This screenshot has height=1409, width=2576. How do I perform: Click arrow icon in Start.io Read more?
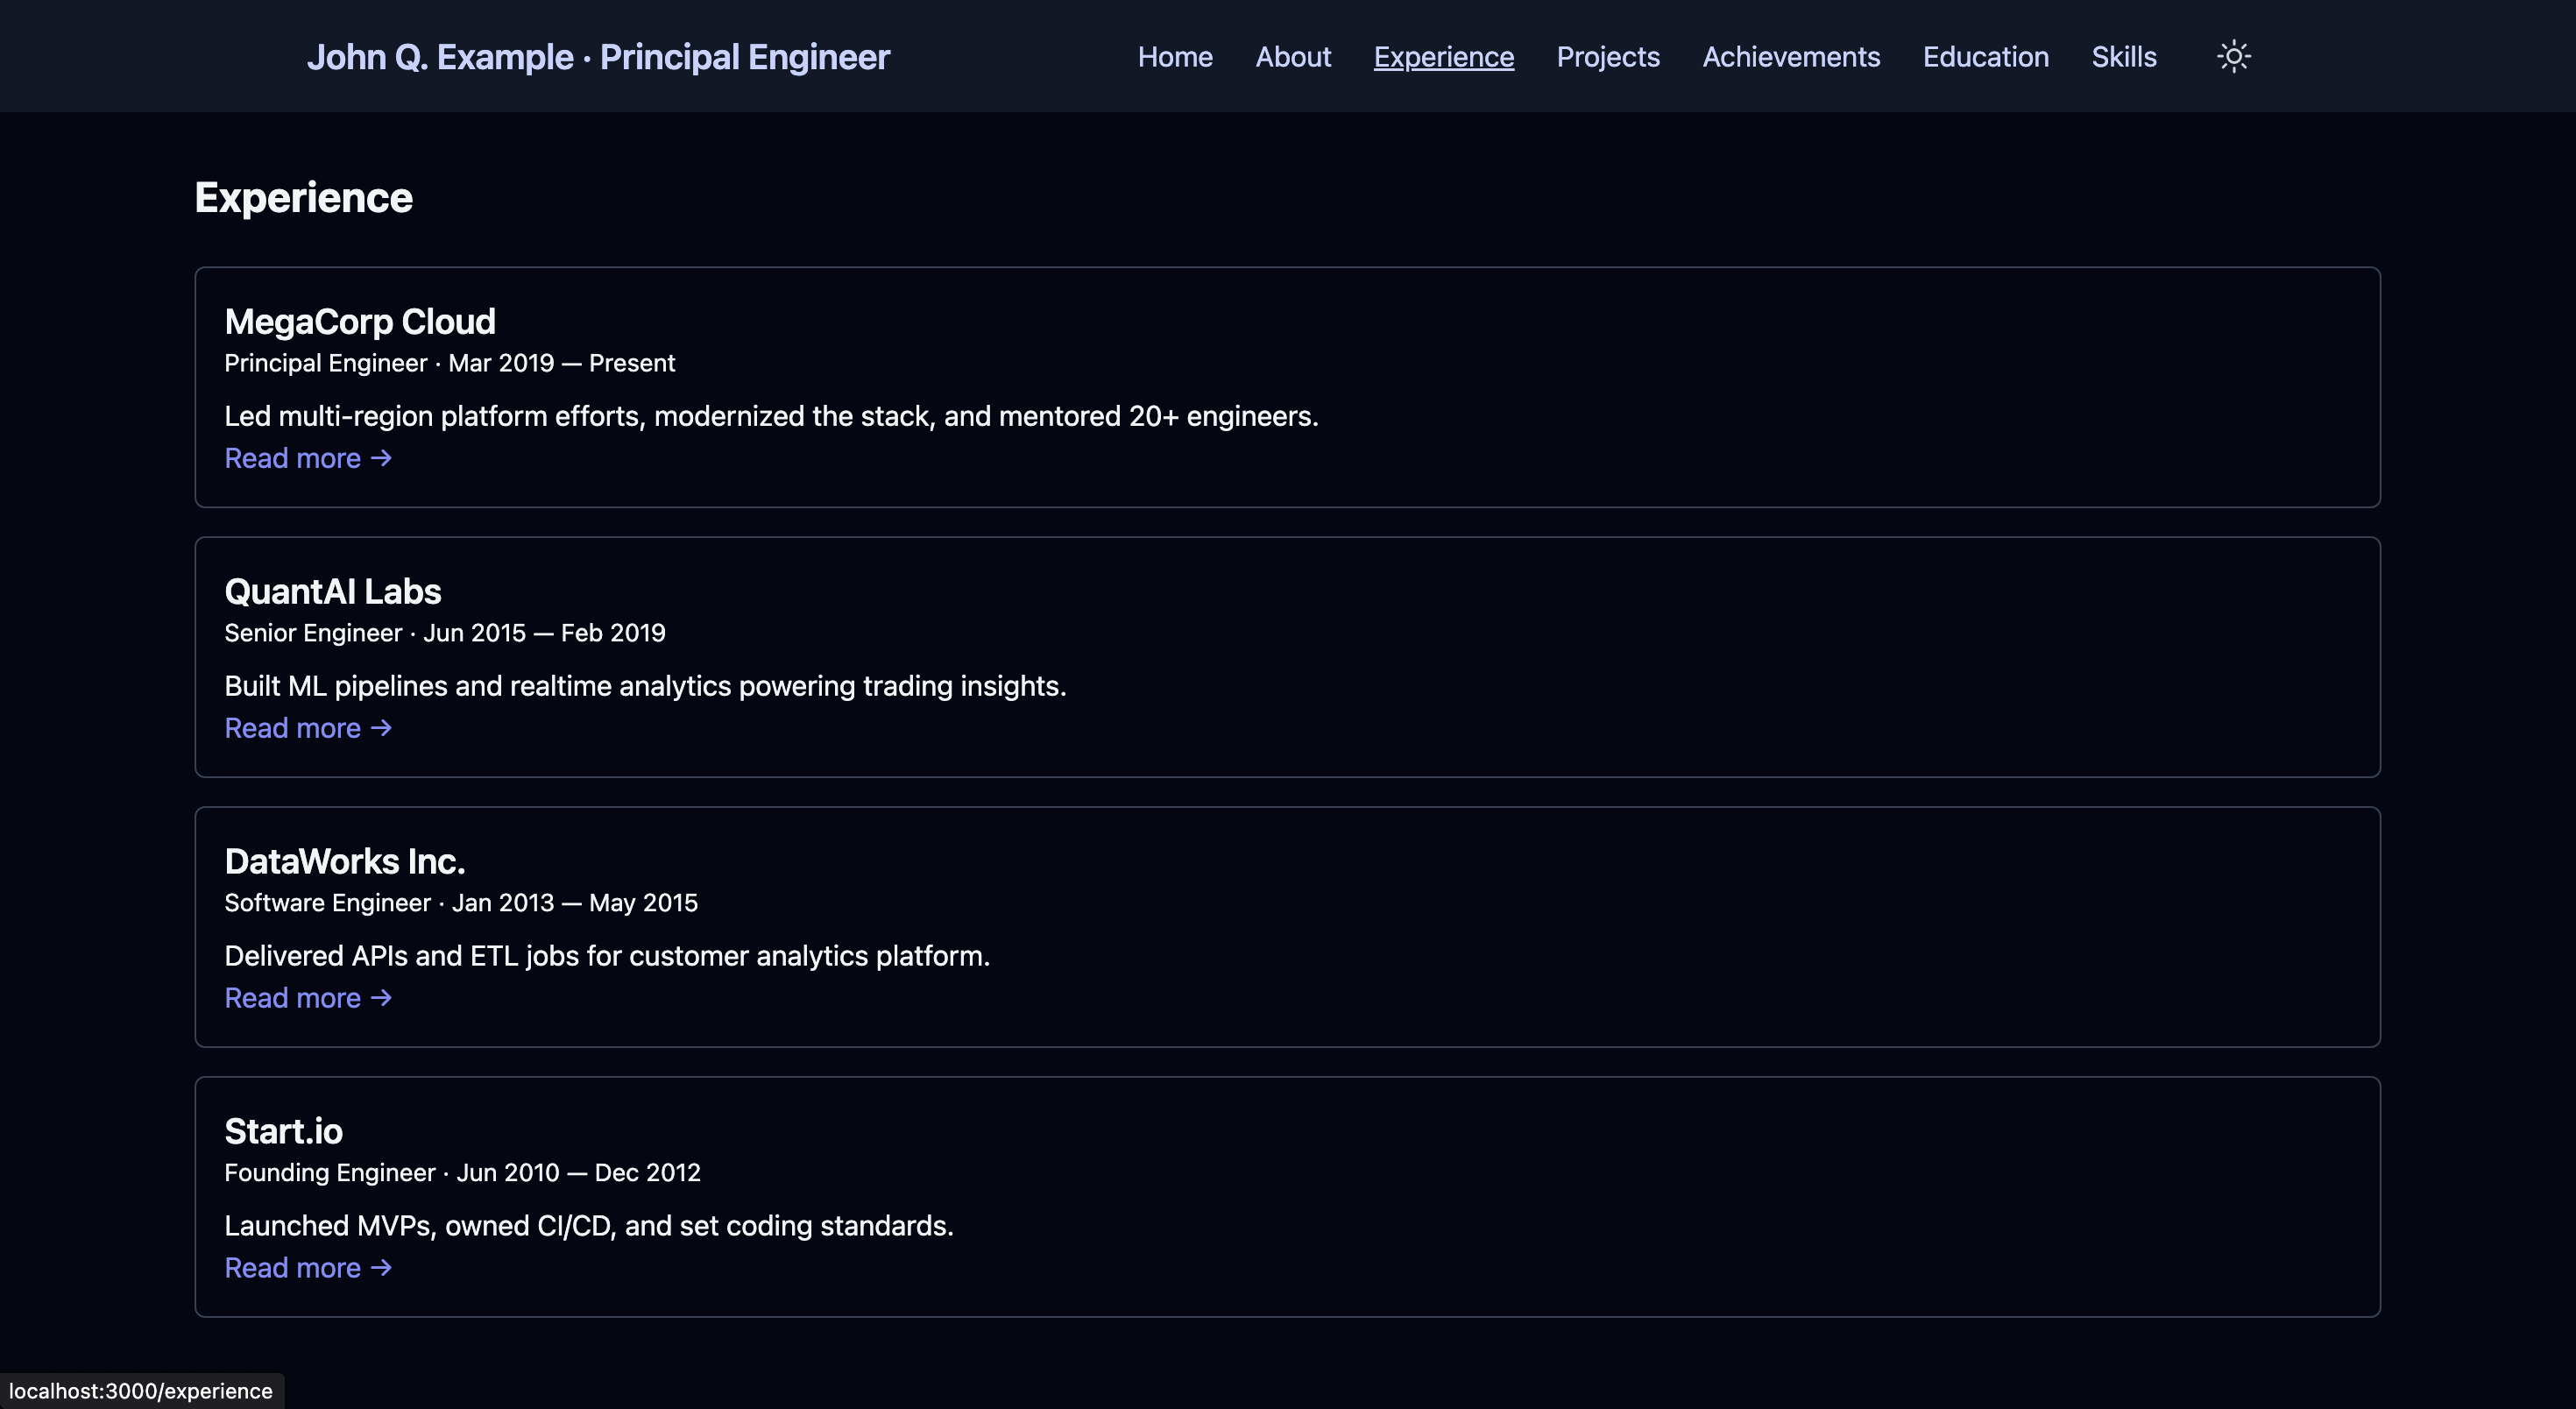[381, 1268]
